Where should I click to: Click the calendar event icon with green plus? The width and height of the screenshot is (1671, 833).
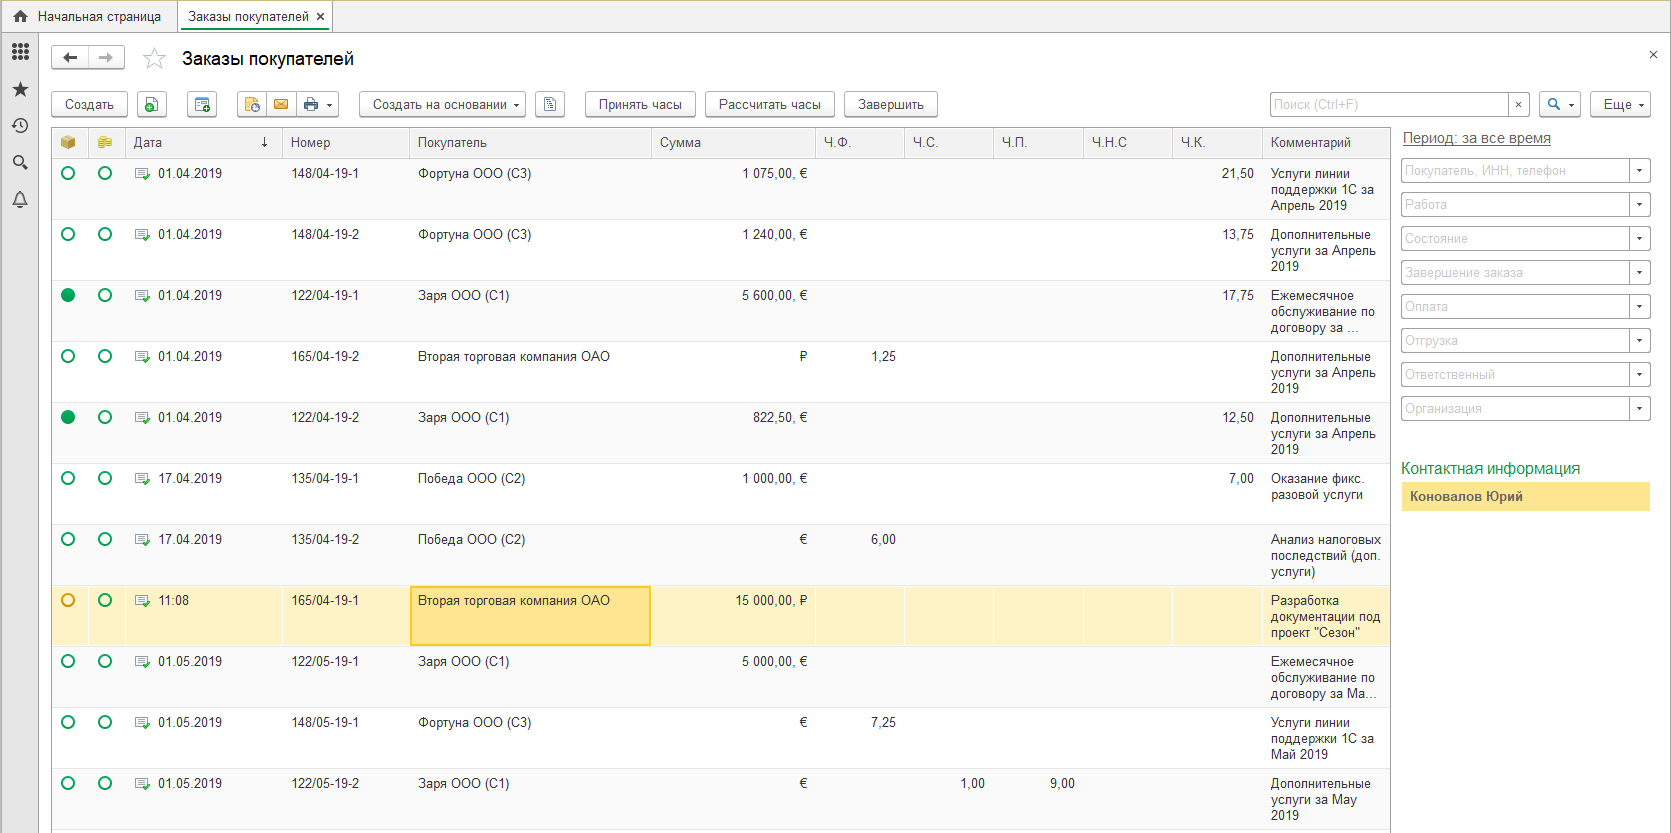202,104
